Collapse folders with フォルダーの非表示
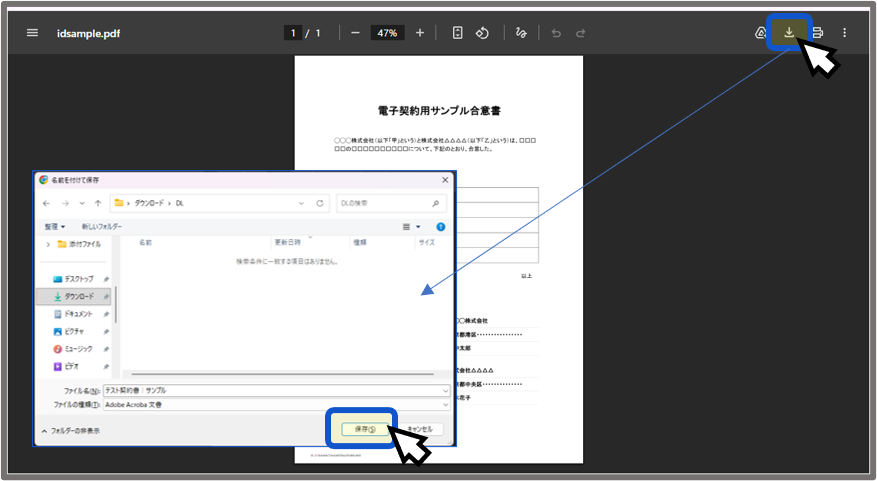The width and height of the screenshot is (877, 481). 70,431
